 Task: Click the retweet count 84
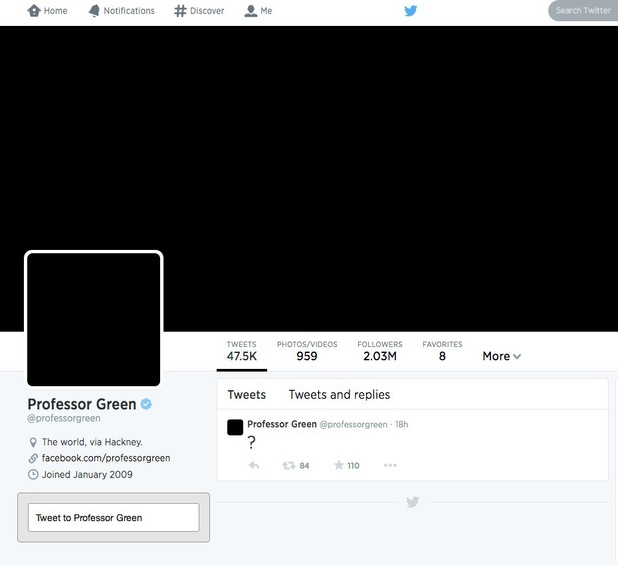304,466
